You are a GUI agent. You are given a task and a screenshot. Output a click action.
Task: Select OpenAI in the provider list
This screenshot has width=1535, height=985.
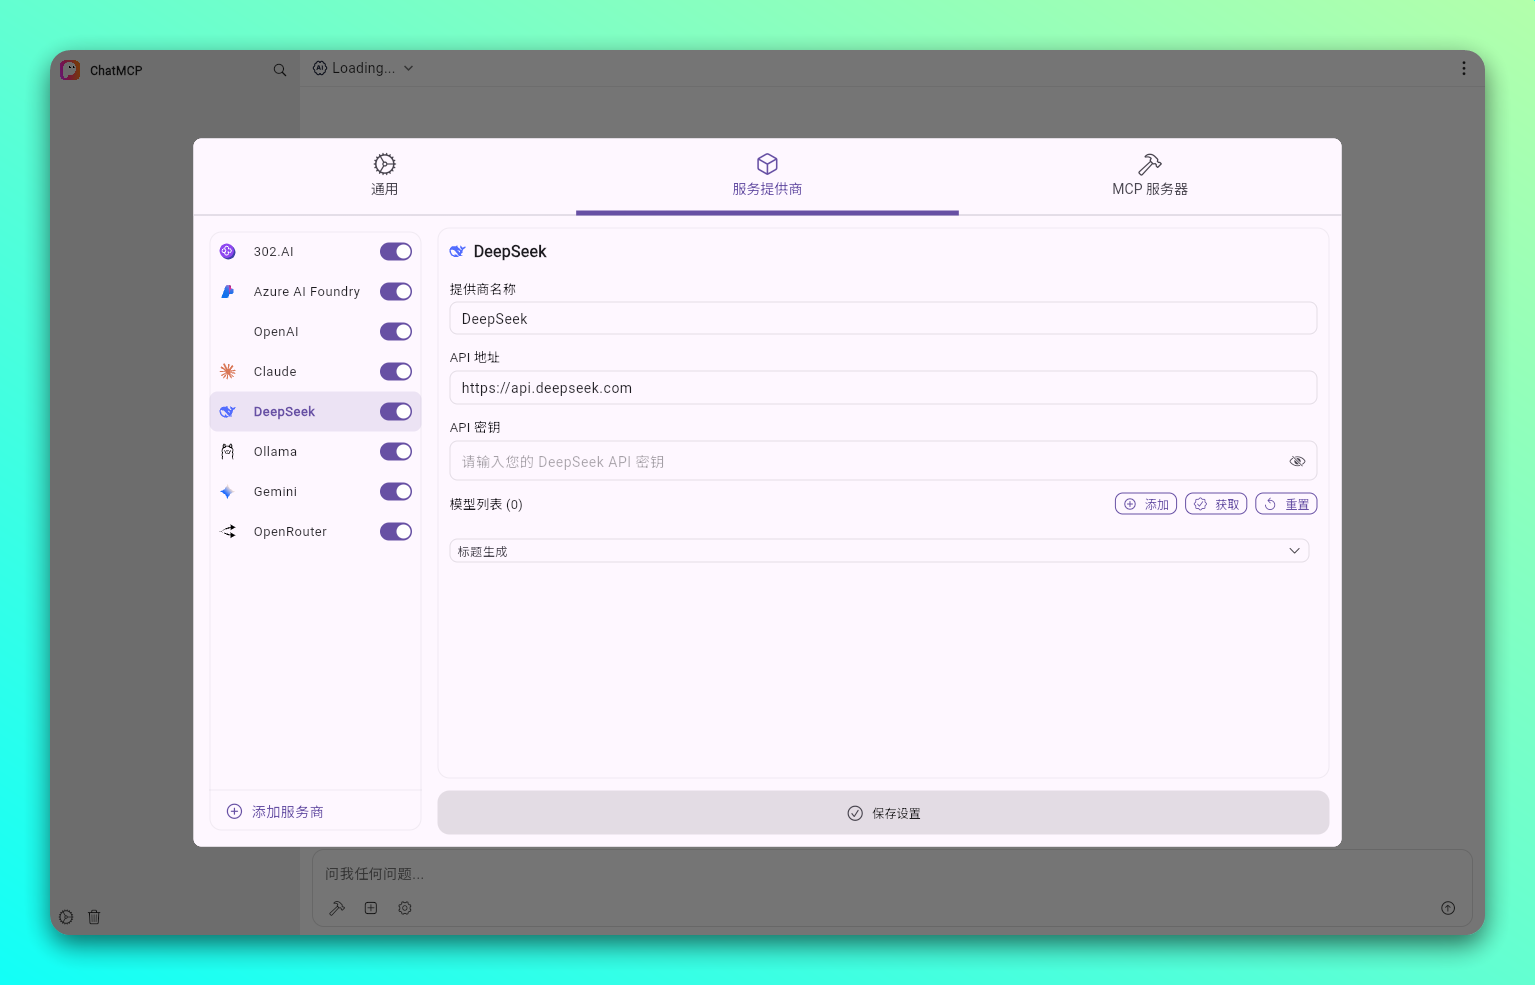[276, 332]
